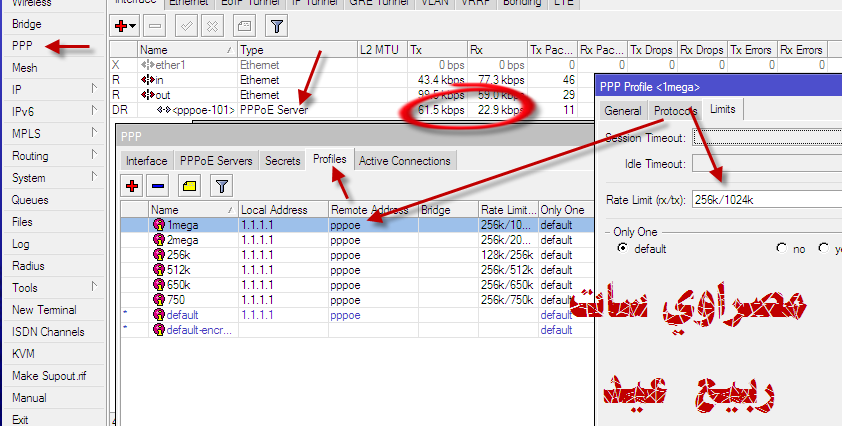This screenshot has width=842, height=426.
Task: Open PPP in the sidebar menu
Action: pos(22,46)
